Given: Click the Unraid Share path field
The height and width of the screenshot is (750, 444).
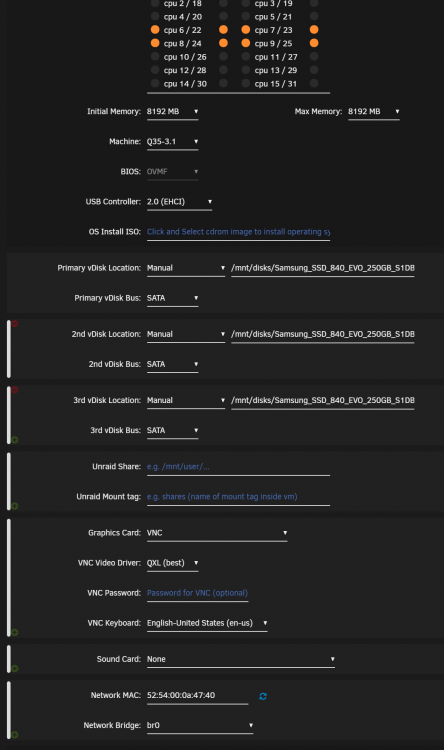Looking at the screenshot, I should (x=238, y=467).
